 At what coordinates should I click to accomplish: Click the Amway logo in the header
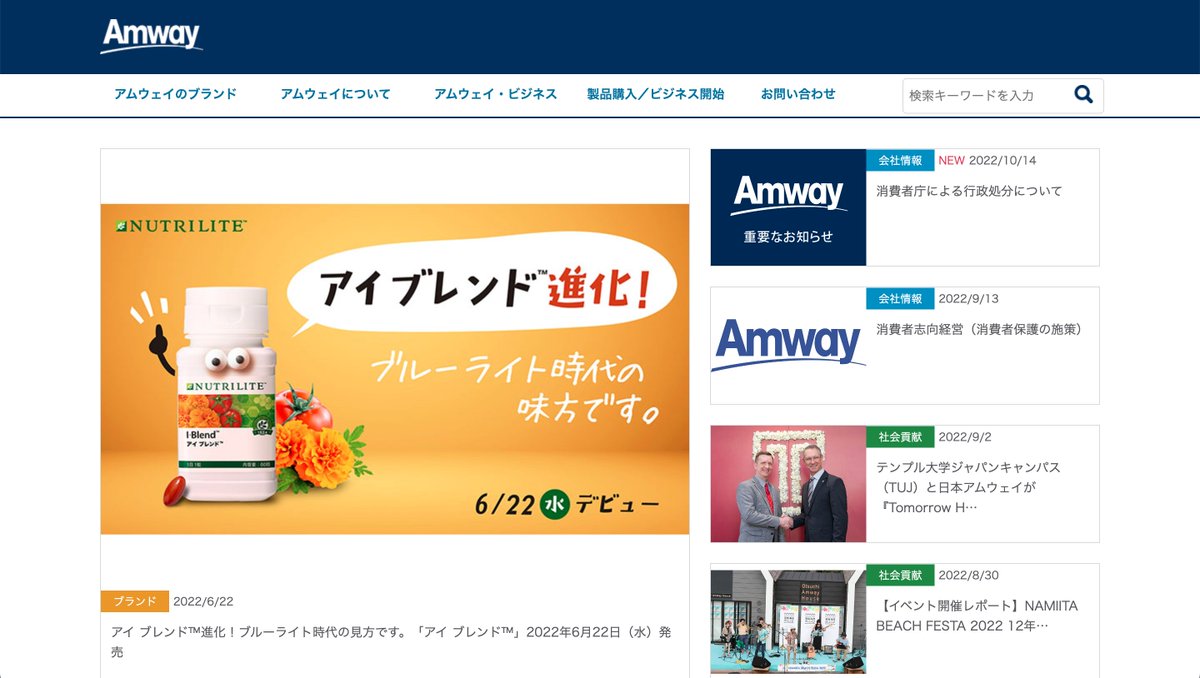point(152,36)
